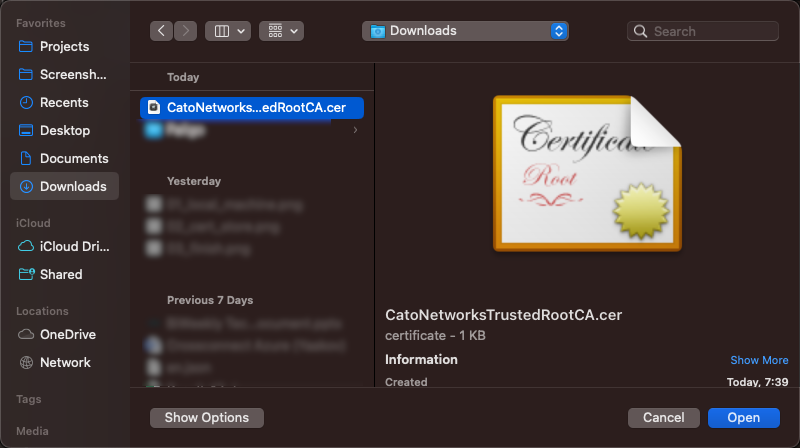This screenshot has height=448, width=800.
Task: Select Projects folder in sidebar
Action: pos(64,46)
